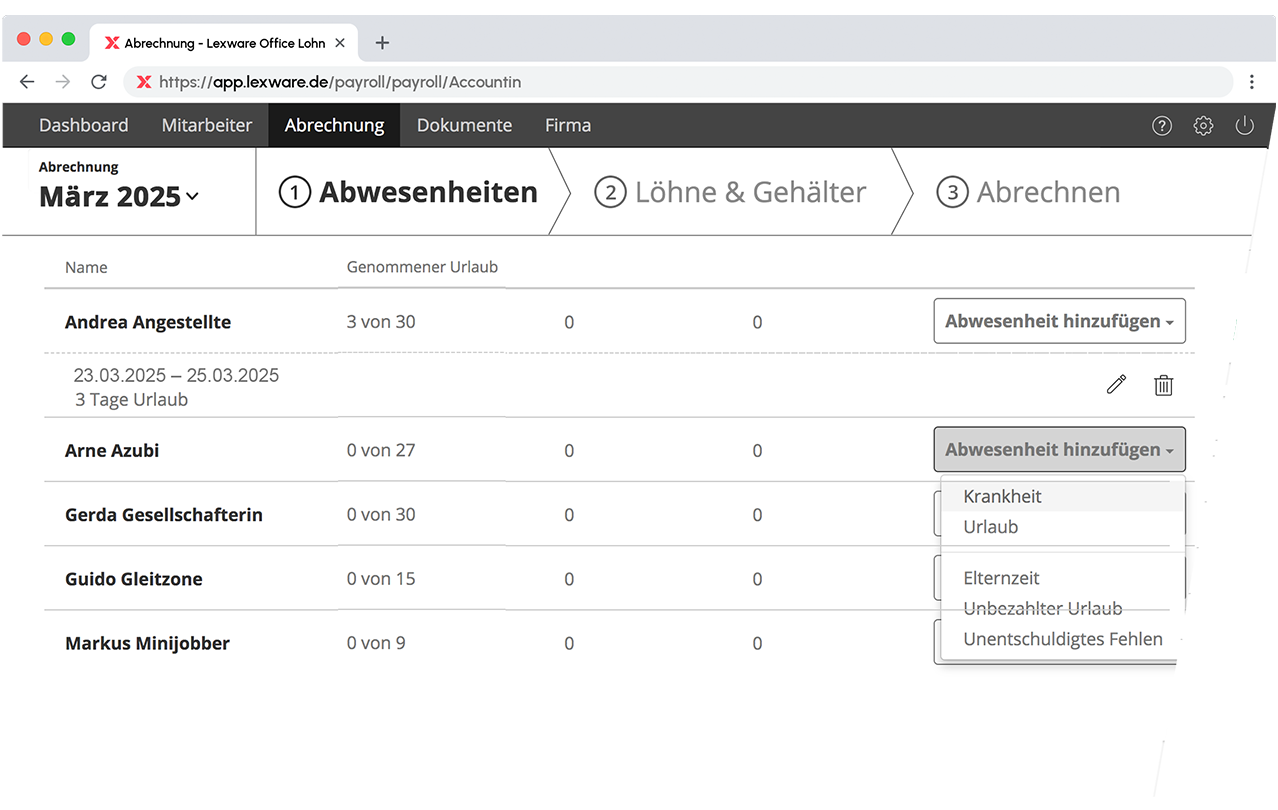Viewport: 1278px width, 810px height.
Task: Open settings via the gear icon
Action: click(1203, 126)
